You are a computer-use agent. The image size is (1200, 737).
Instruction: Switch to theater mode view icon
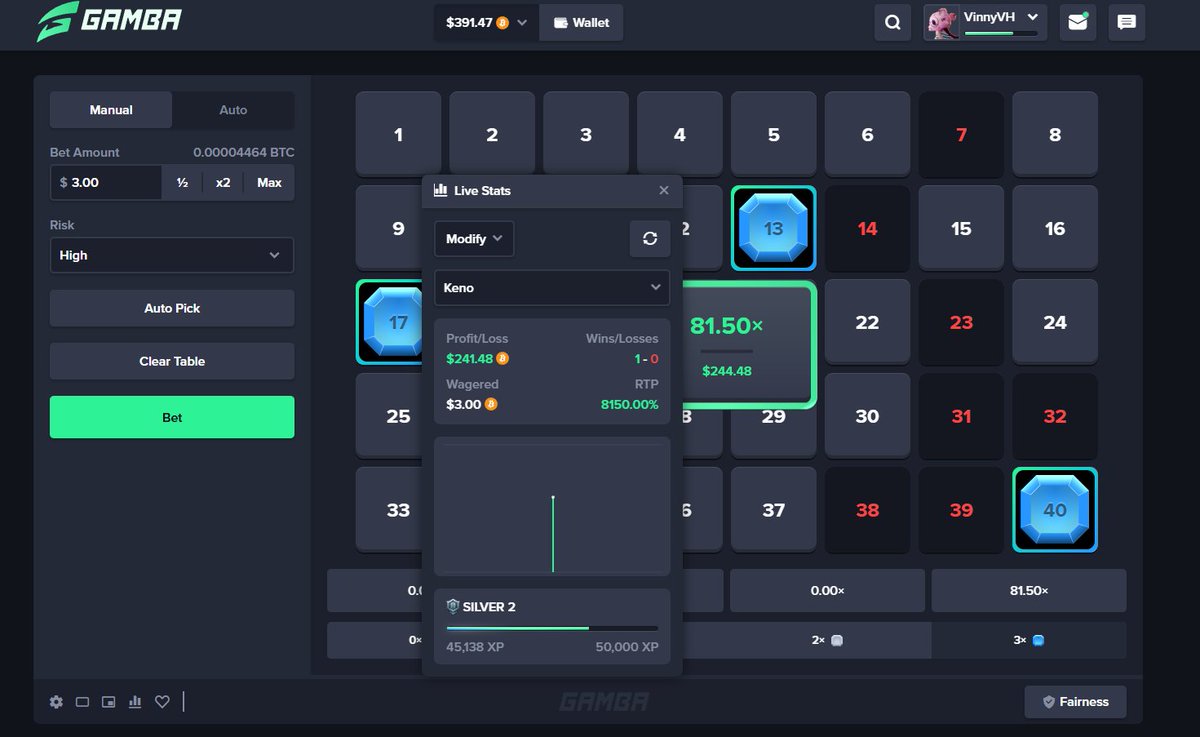(x=83, y=702)
